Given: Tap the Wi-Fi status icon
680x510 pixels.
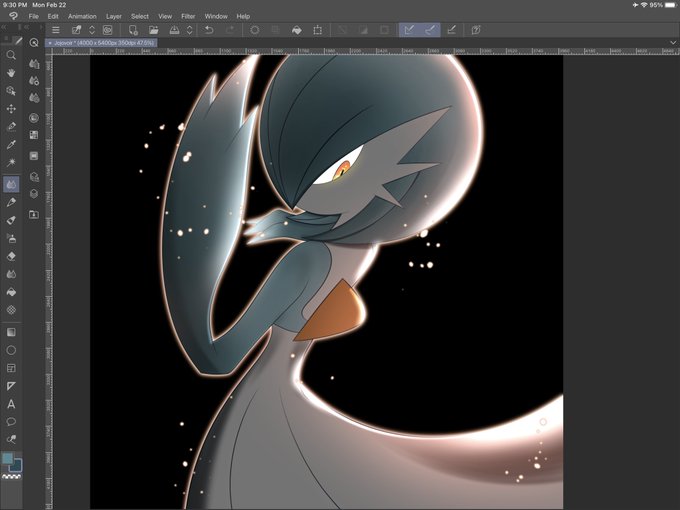Looking at the screenshot, I should [644, 5].
